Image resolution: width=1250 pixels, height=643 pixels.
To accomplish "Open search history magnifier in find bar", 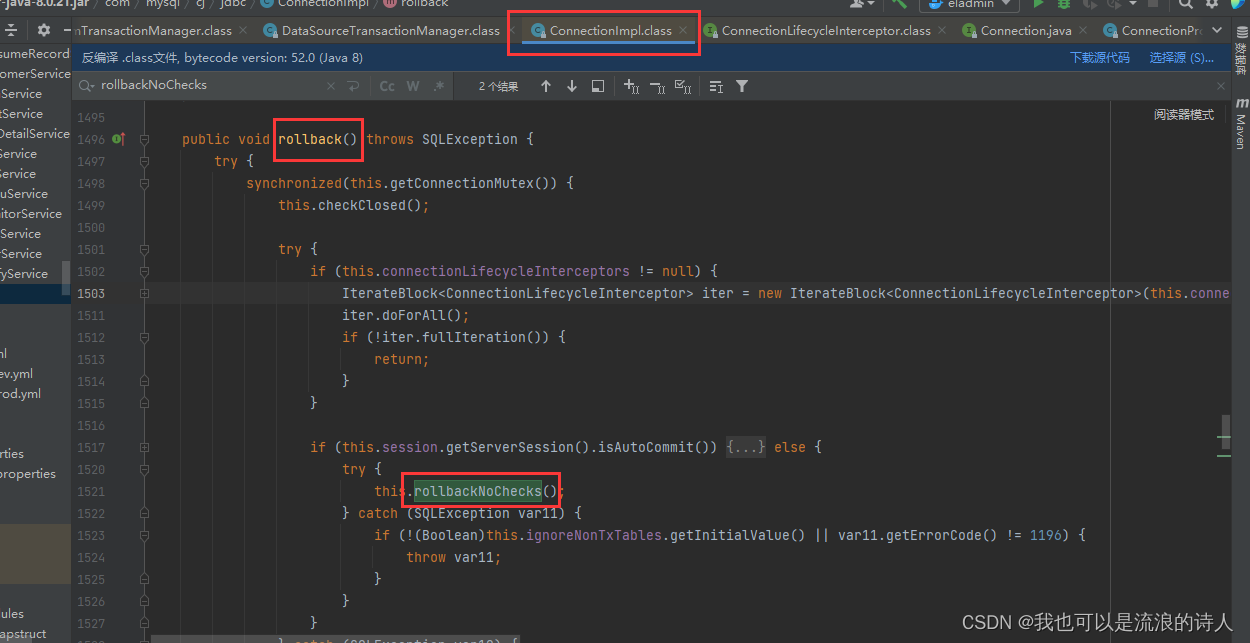I will (x=87, y=85).
